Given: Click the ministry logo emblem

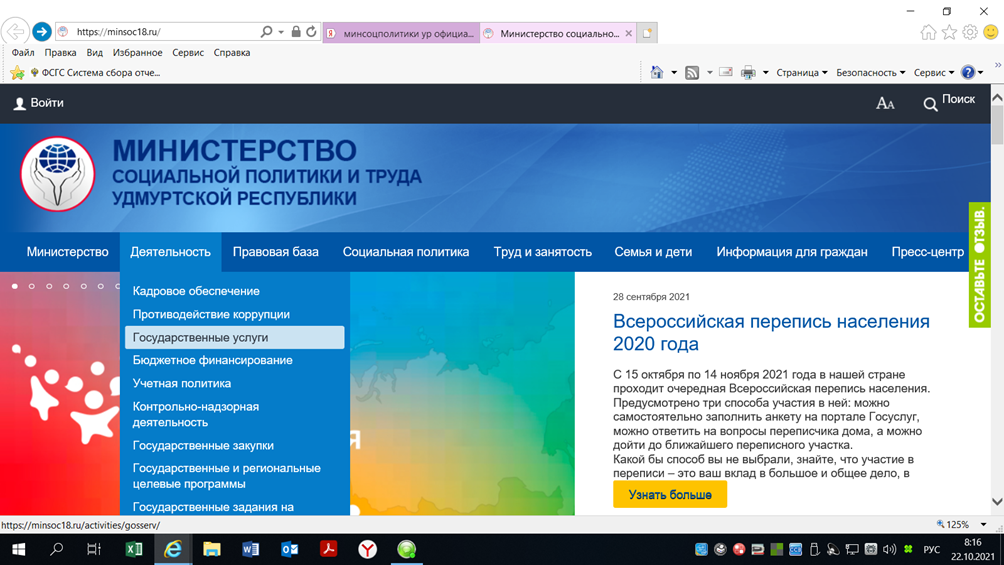Looking at the screenshot, I should (x=58, y=175).
